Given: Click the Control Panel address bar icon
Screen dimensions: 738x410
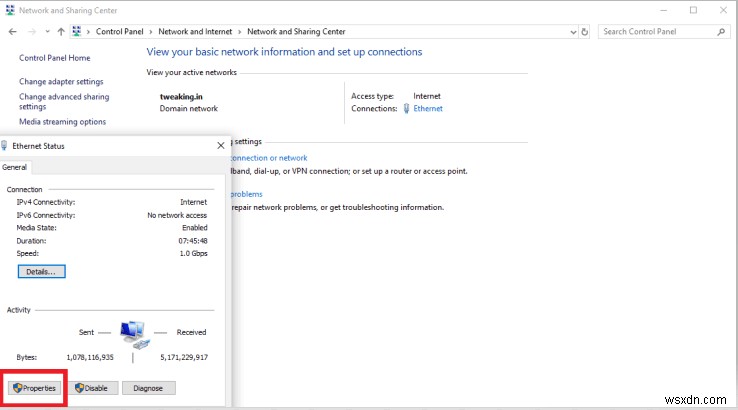Looking at the screenshot, I should click(x=76, y=32).
